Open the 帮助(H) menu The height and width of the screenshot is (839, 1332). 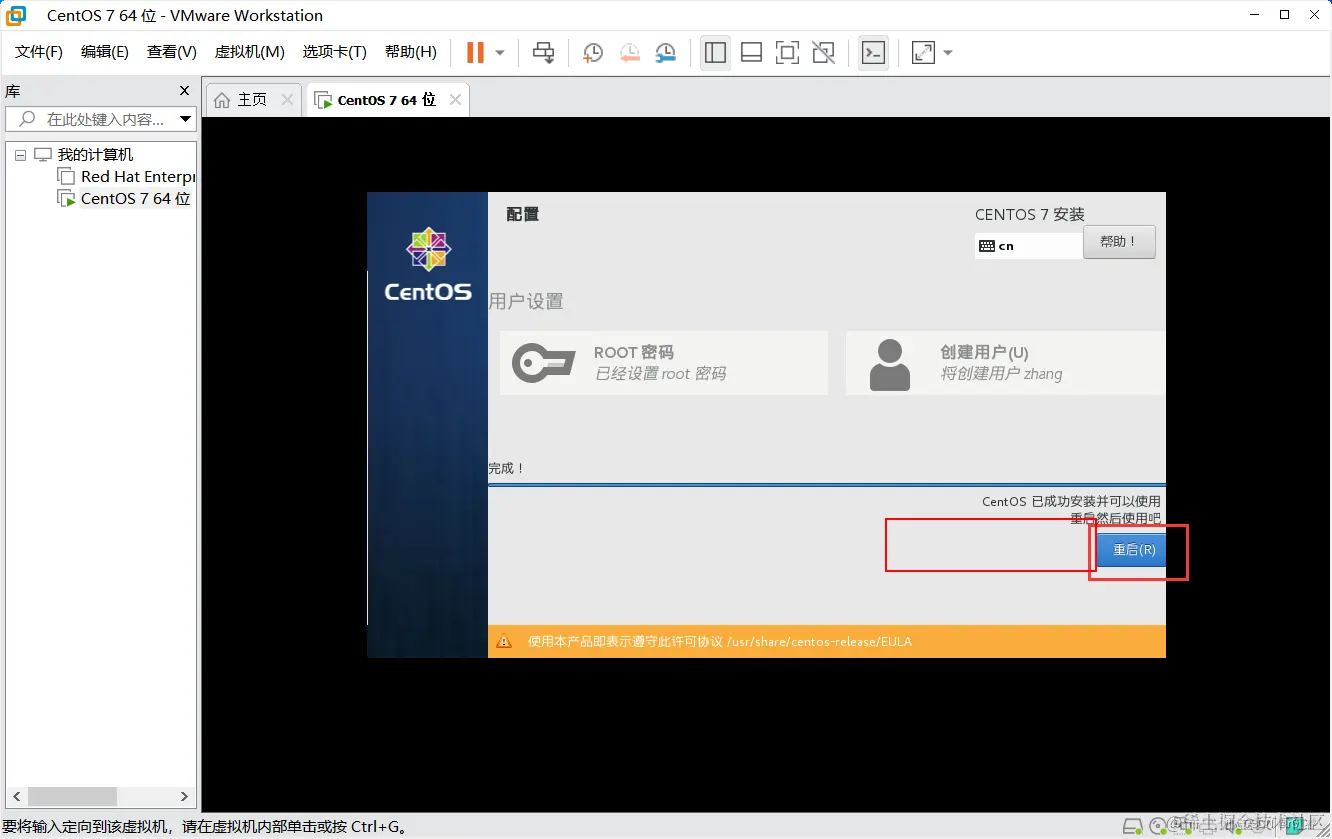(411, 52)
